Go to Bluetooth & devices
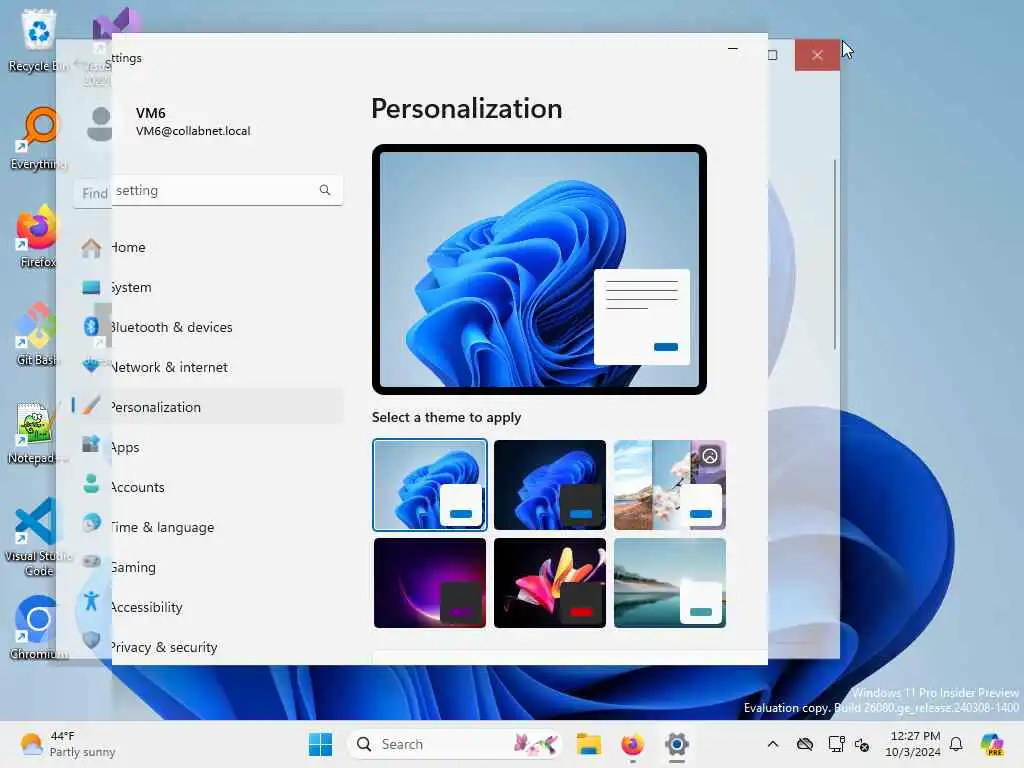 208,327
